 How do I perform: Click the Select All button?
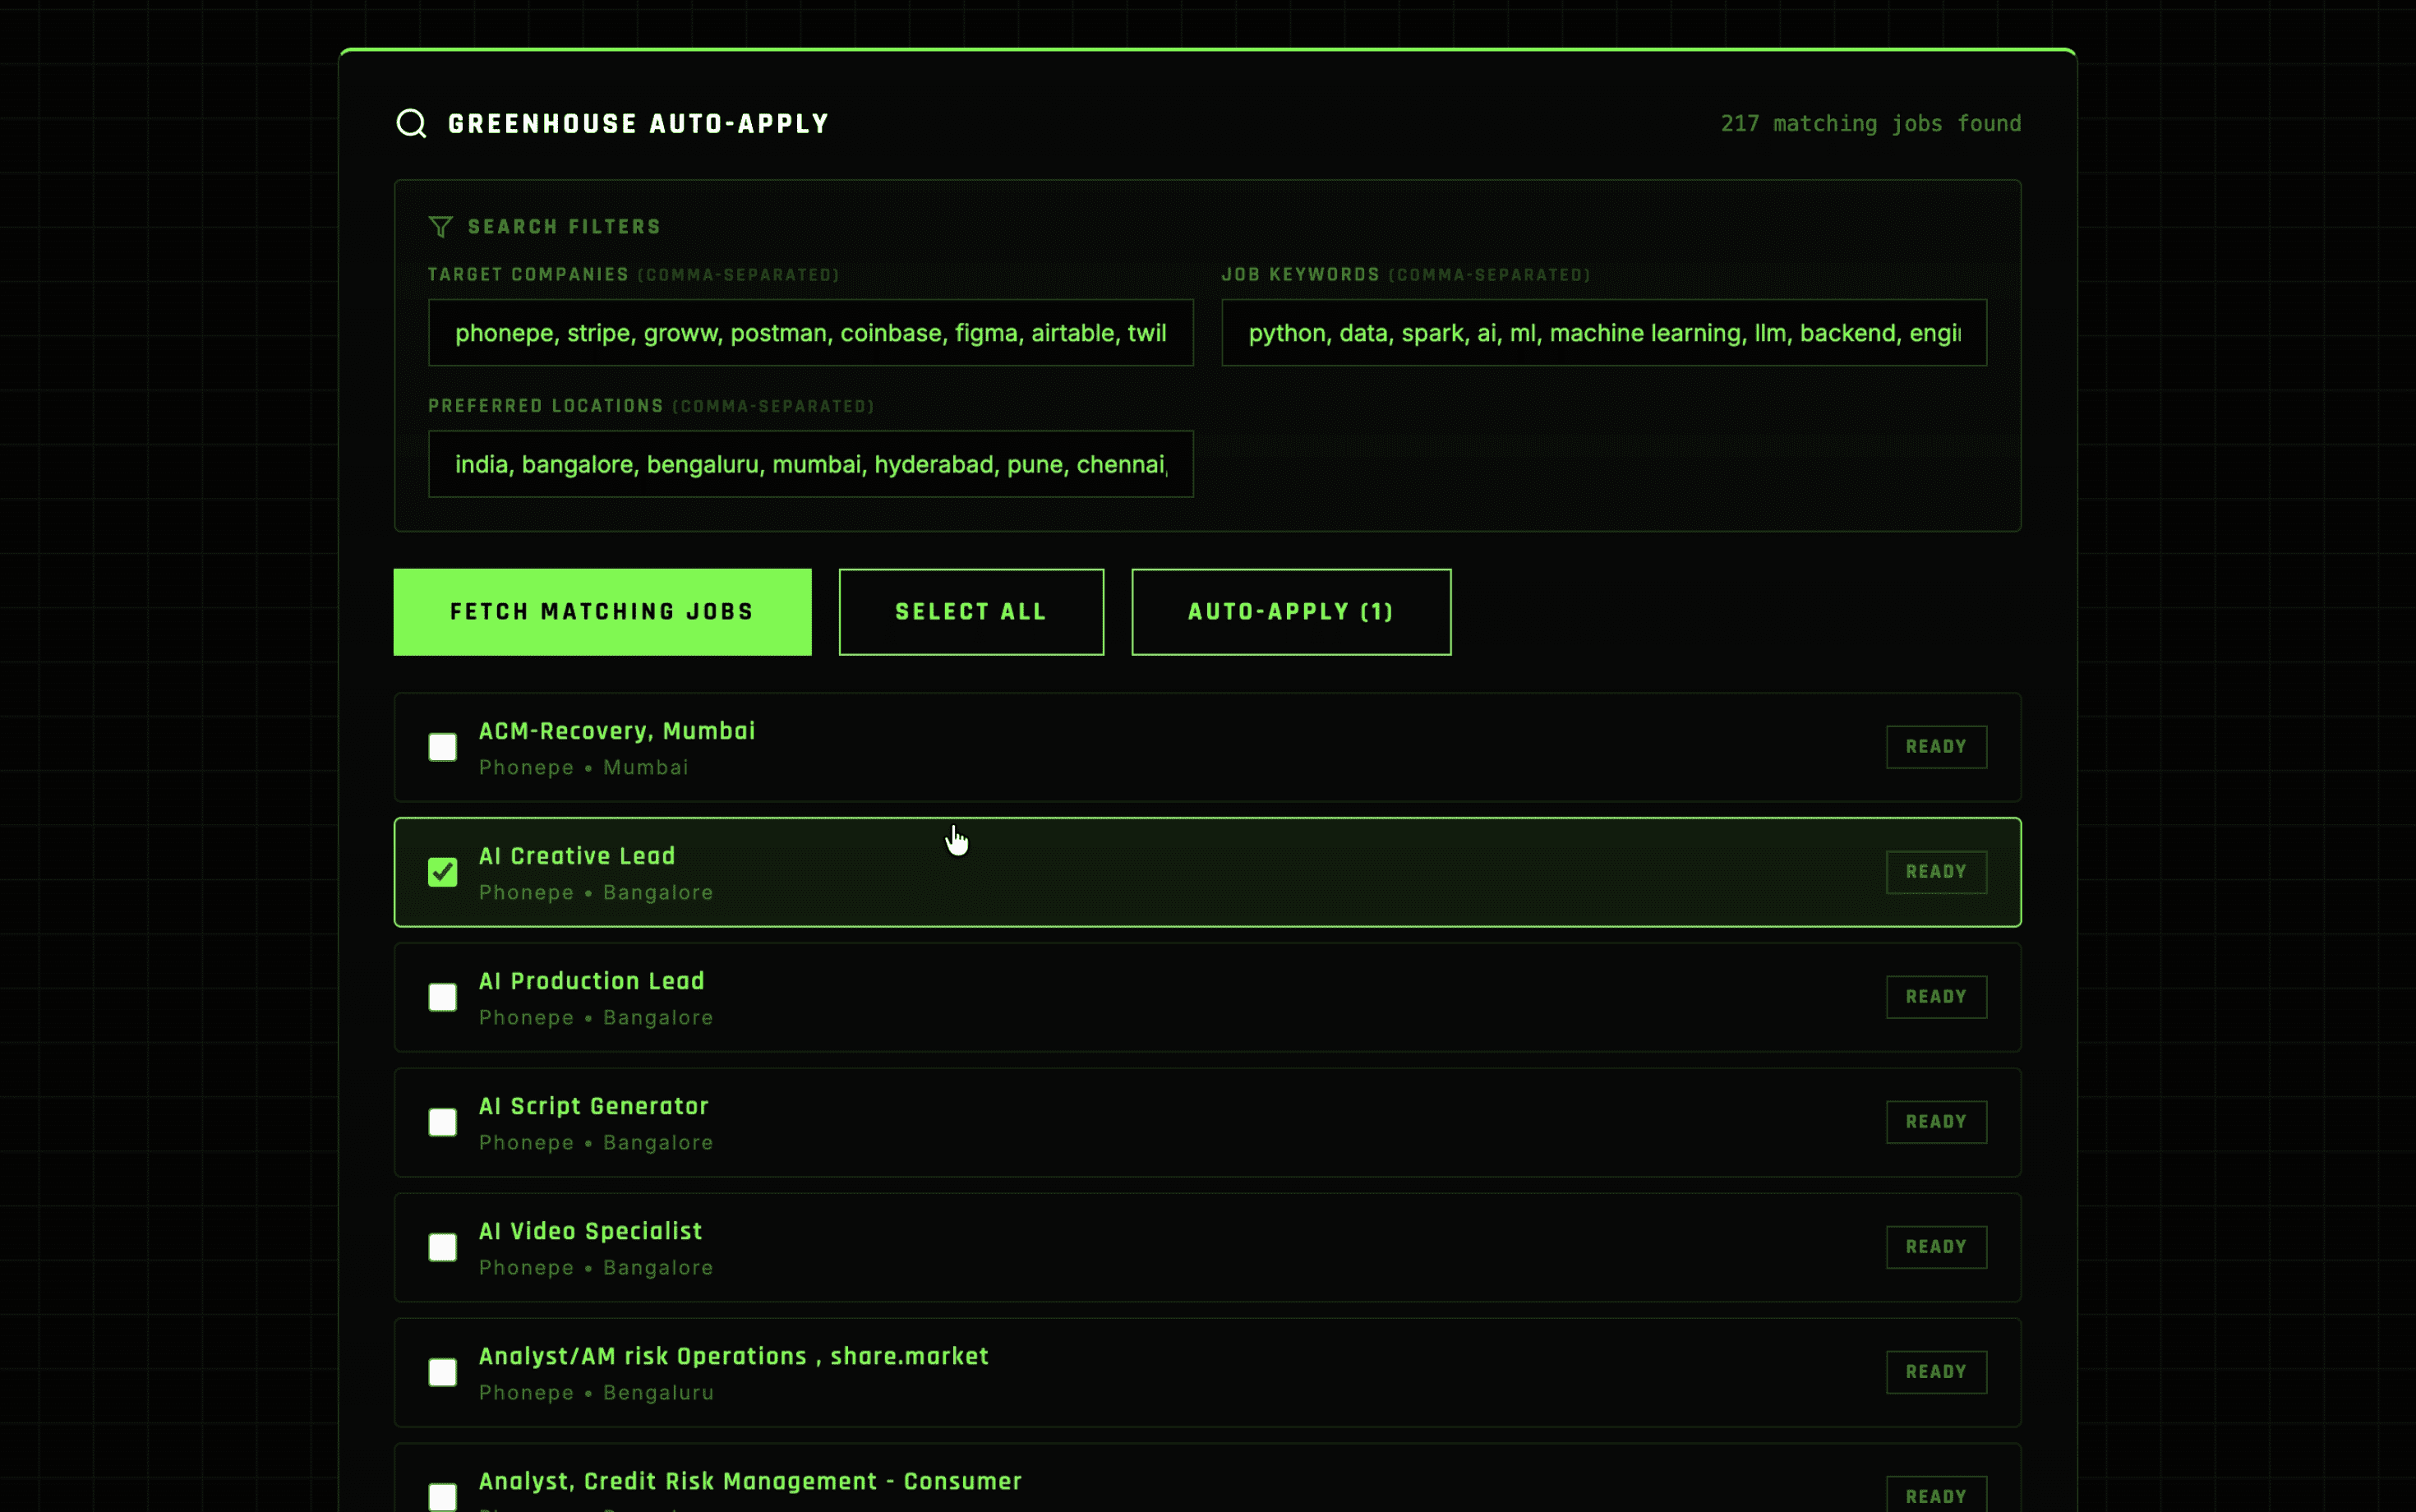point(971,612)
